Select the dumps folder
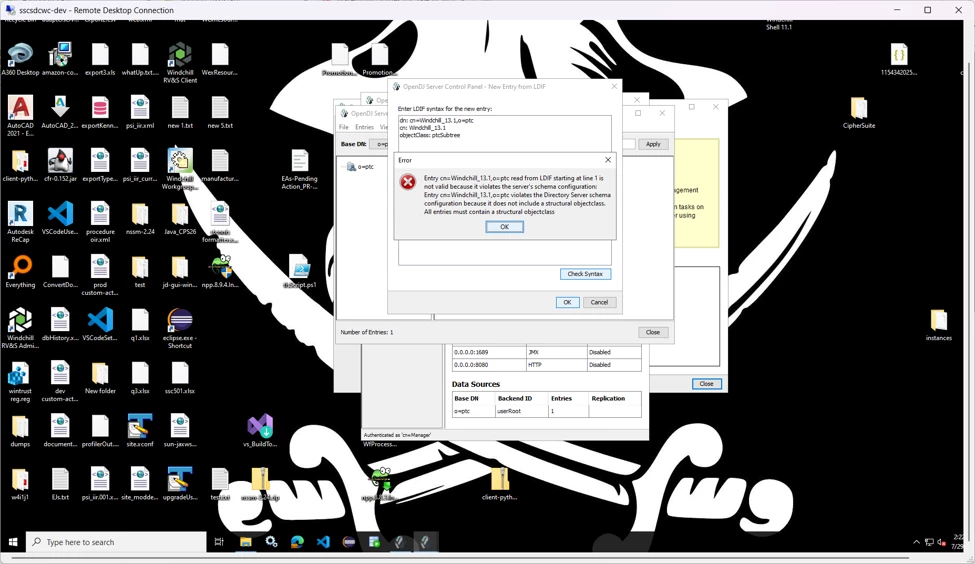The width and height of the screenshot is (975, 564). tap(20, 431)
